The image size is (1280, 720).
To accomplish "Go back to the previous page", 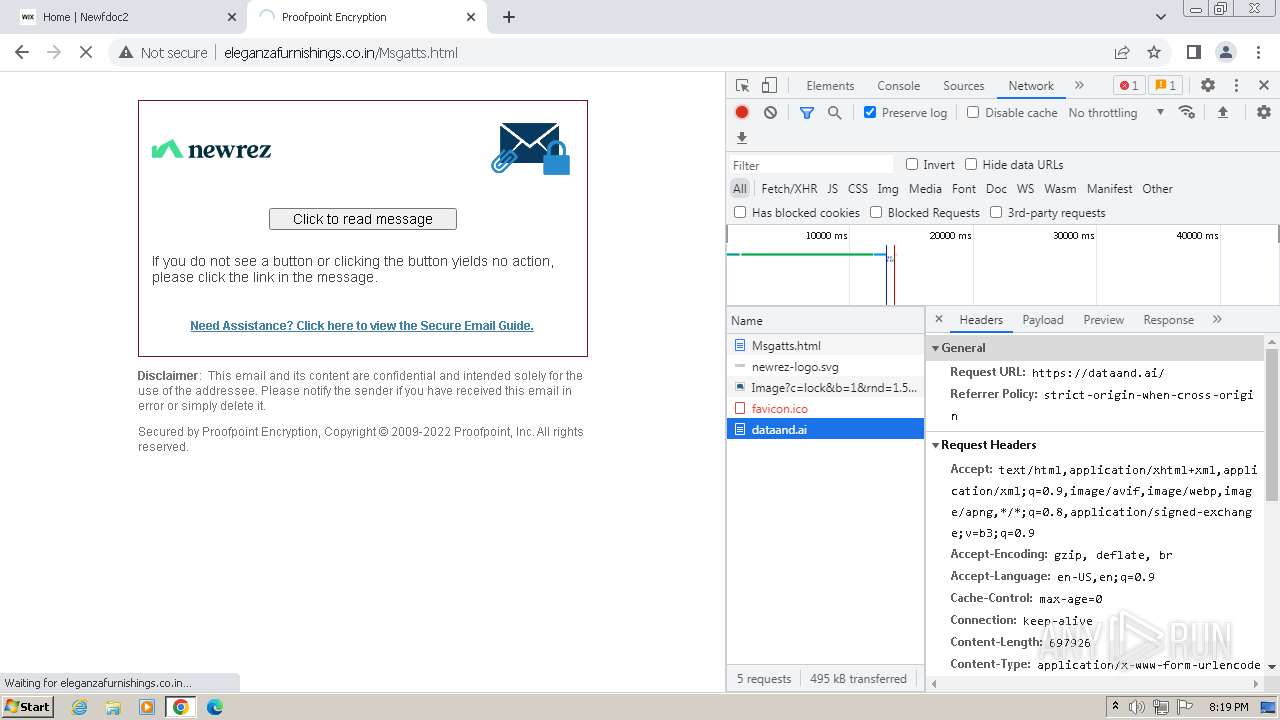I will click(22, 52).
